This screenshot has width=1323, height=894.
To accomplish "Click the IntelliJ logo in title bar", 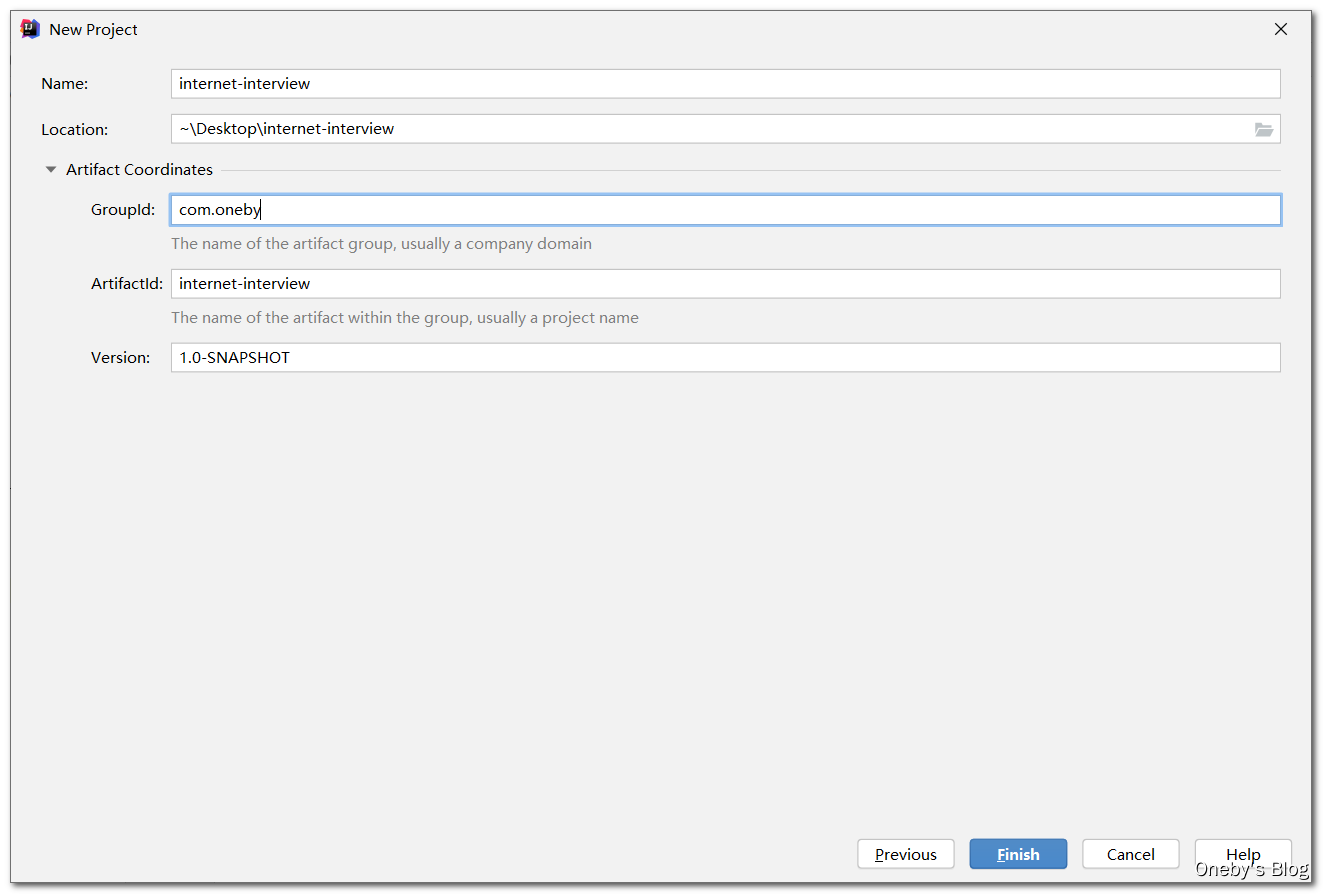I will (x=30, y=29).
